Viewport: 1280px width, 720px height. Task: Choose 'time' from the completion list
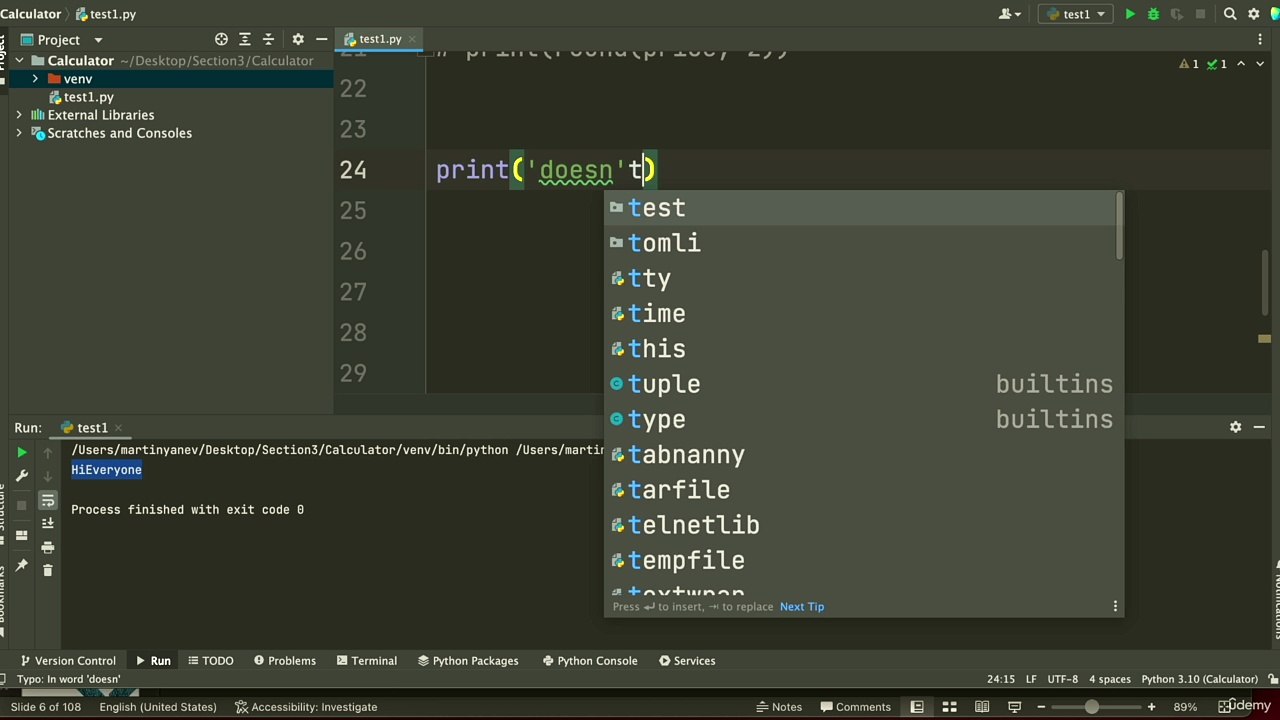(864, 314)
